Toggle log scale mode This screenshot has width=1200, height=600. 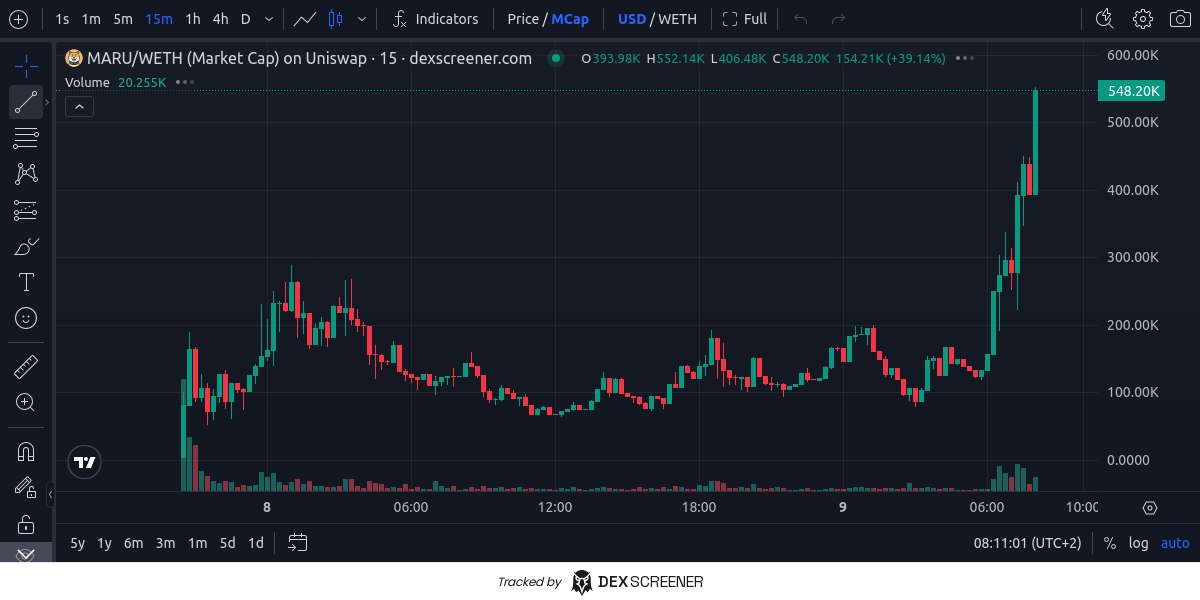(x=1139, y=543)
